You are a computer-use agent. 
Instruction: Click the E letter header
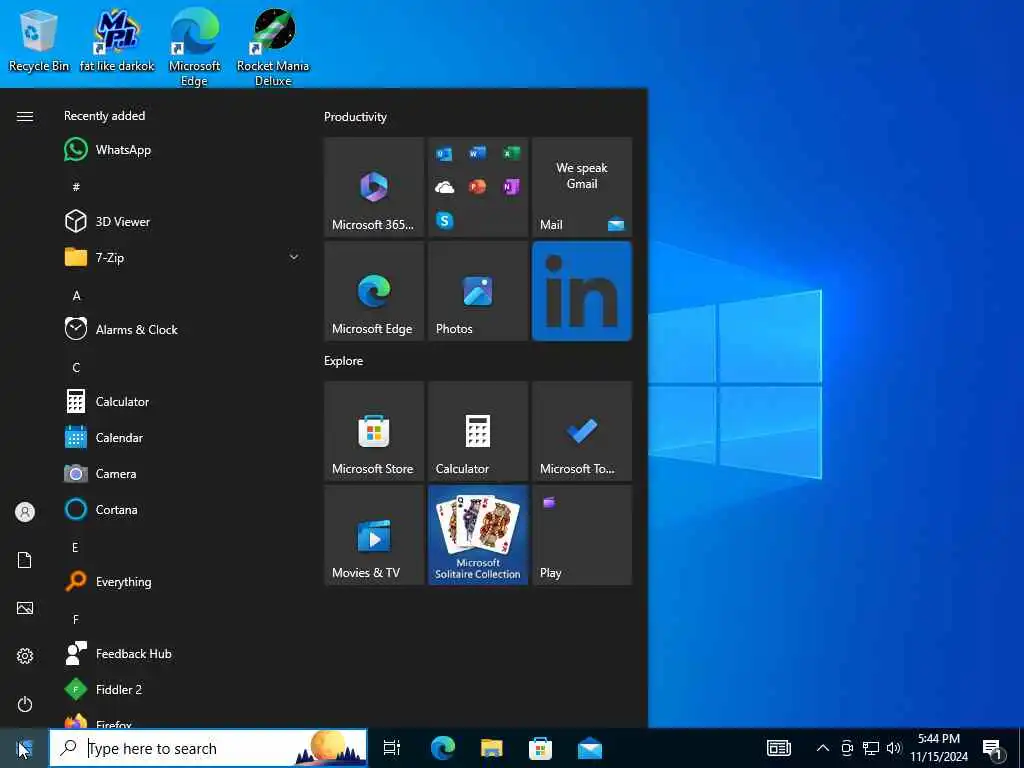75,547
